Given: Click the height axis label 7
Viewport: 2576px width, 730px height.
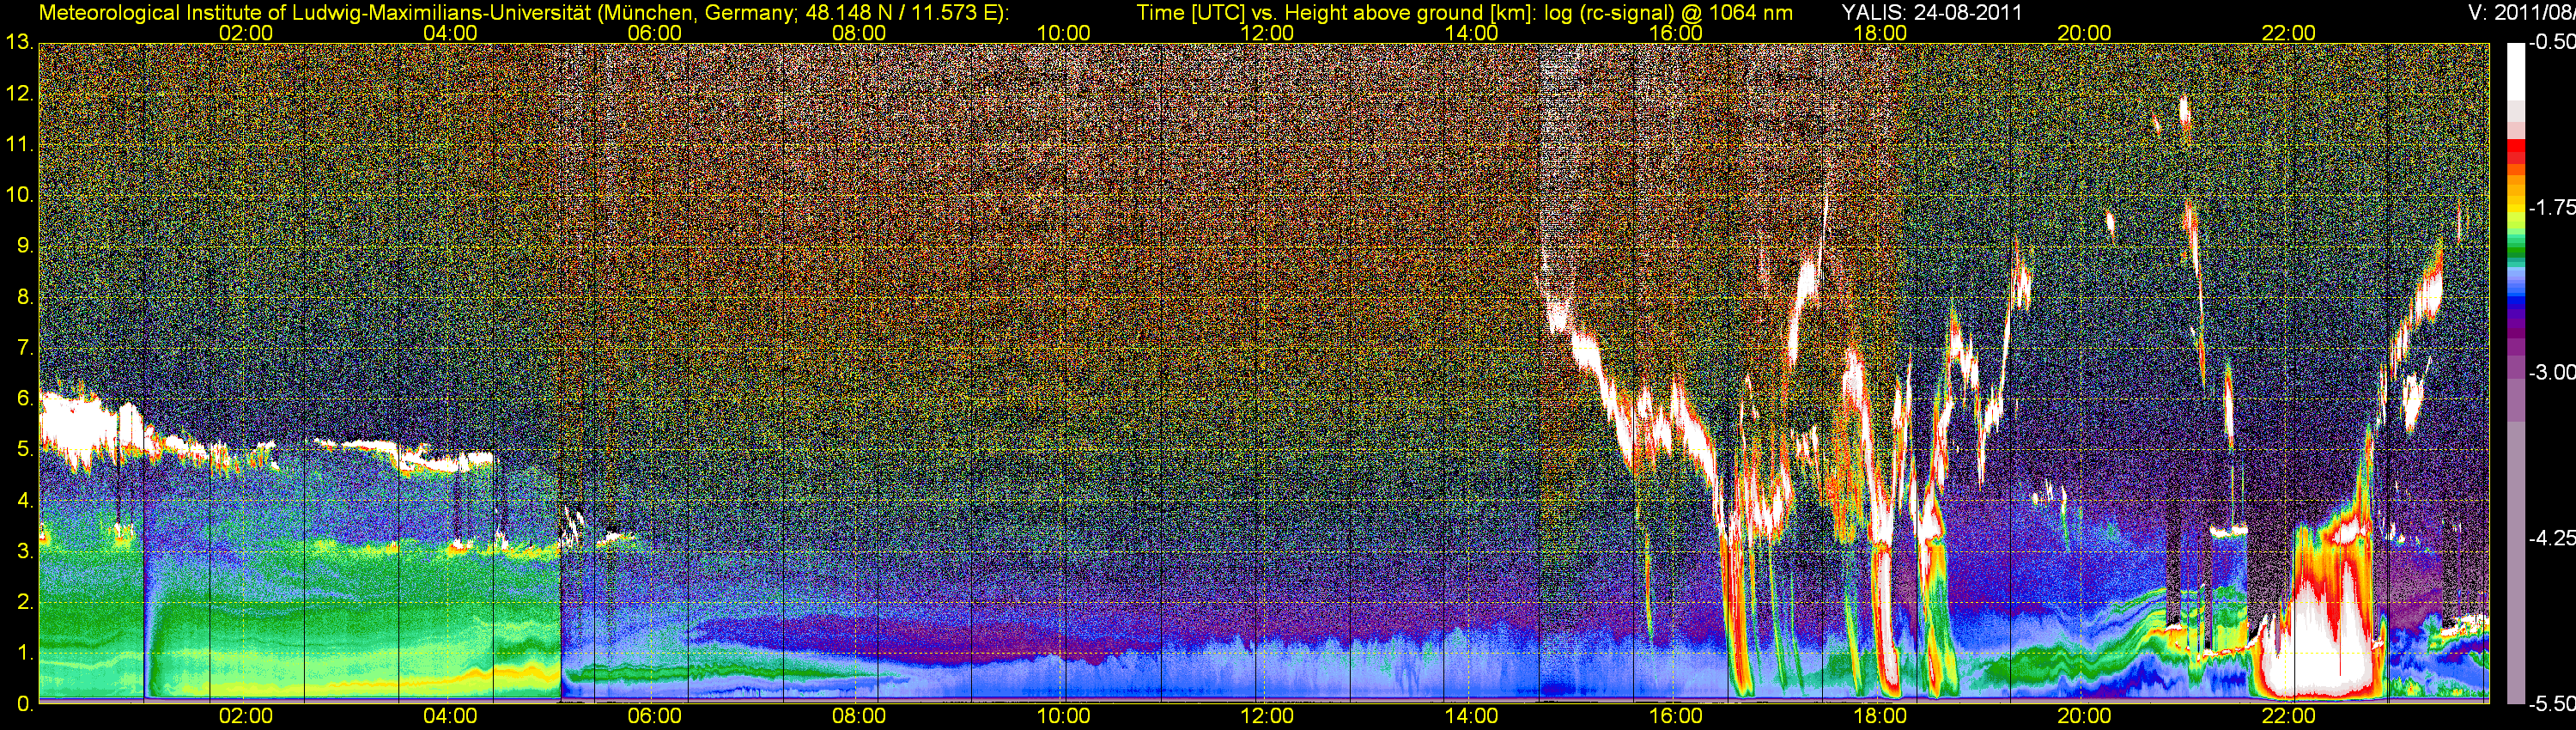Looking at the screenshot, I should [x=25, y=348].
